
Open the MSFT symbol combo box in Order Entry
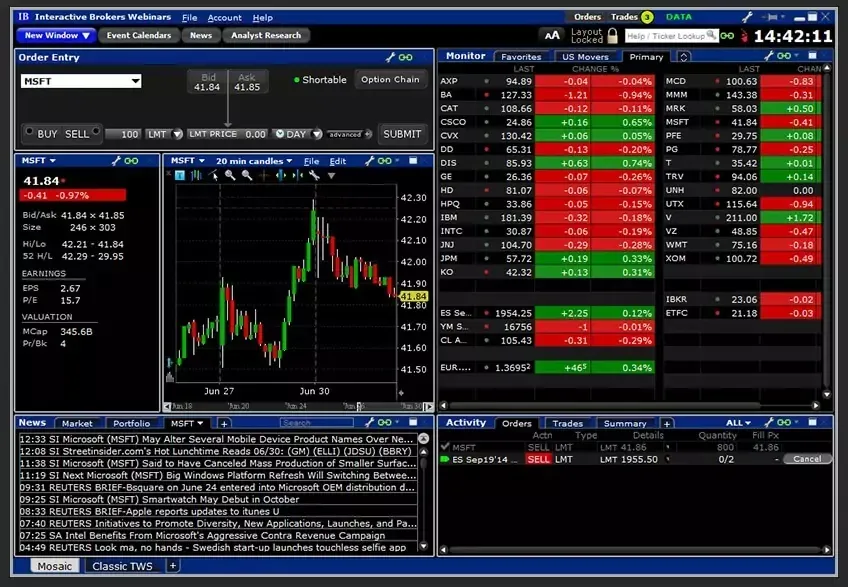click(x=81, y=81)
